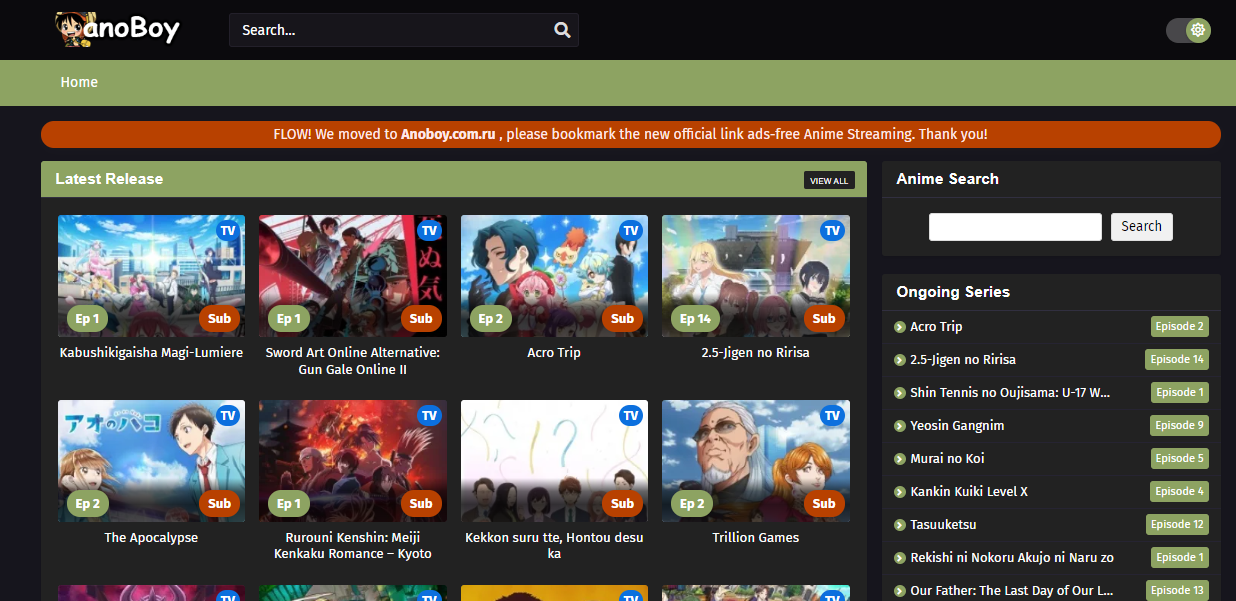1236x601 pixels.
Task: Click Ep 2 badge on Acro Trip card
Action: (491, 319)
